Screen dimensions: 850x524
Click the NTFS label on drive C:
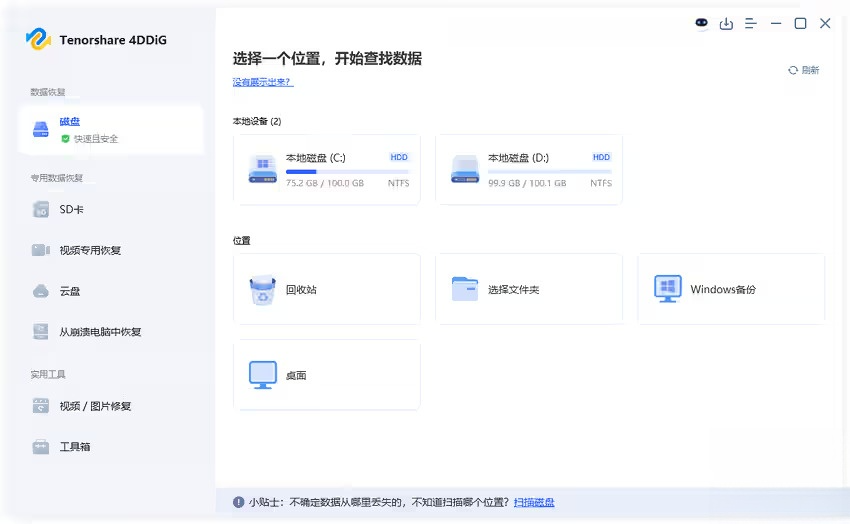[398, 183]
